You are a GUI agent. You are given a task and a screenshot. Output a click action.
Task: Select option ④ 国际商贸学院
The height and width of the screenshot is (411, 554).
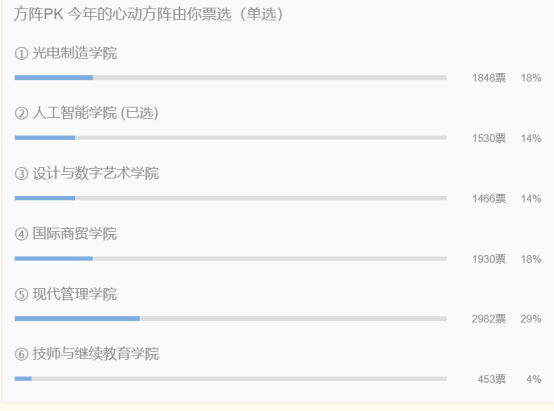pos(66,234)
